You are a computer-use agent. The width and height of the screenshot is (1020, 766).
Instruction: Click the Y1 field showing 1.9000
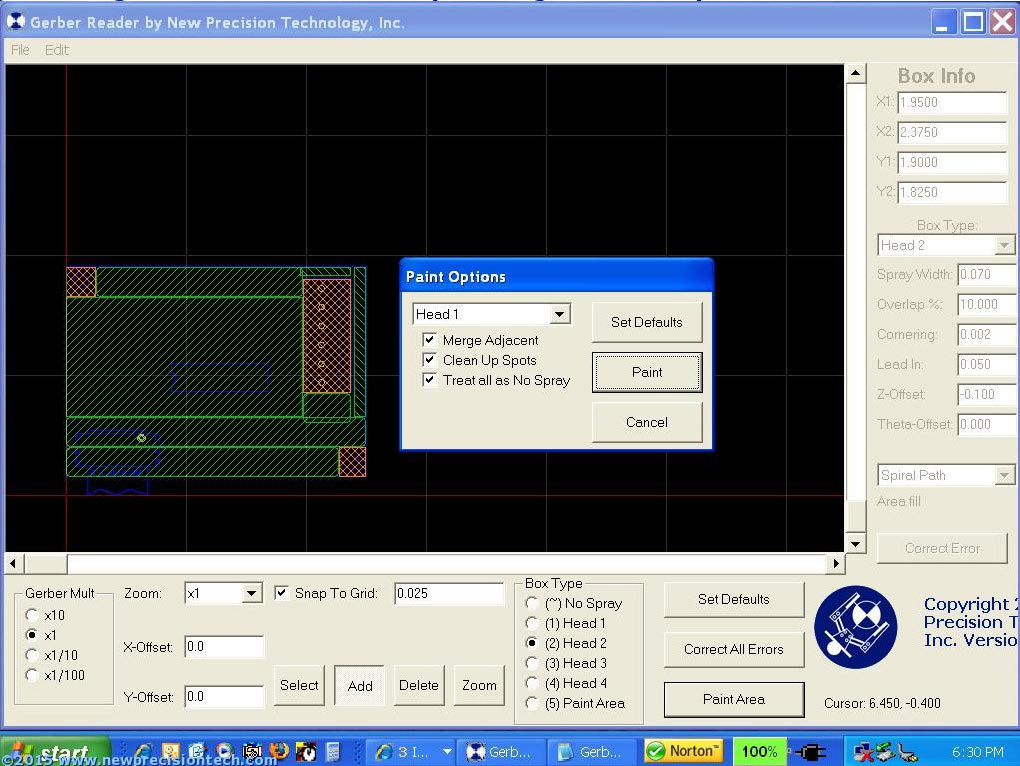[x=952, y=162]
